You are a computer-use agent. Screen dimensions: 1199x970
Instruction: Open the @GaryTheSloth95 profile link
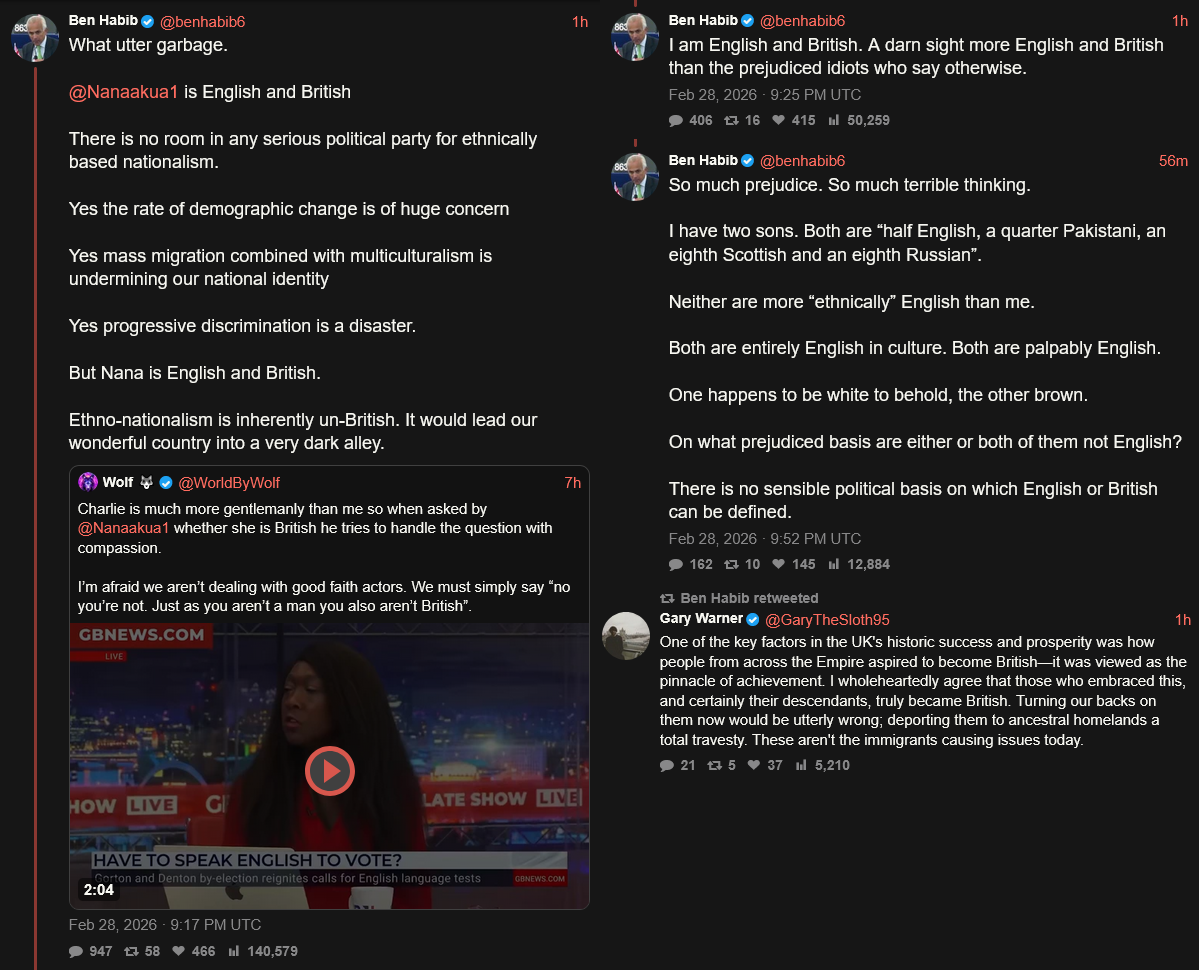tap(827, 620)
